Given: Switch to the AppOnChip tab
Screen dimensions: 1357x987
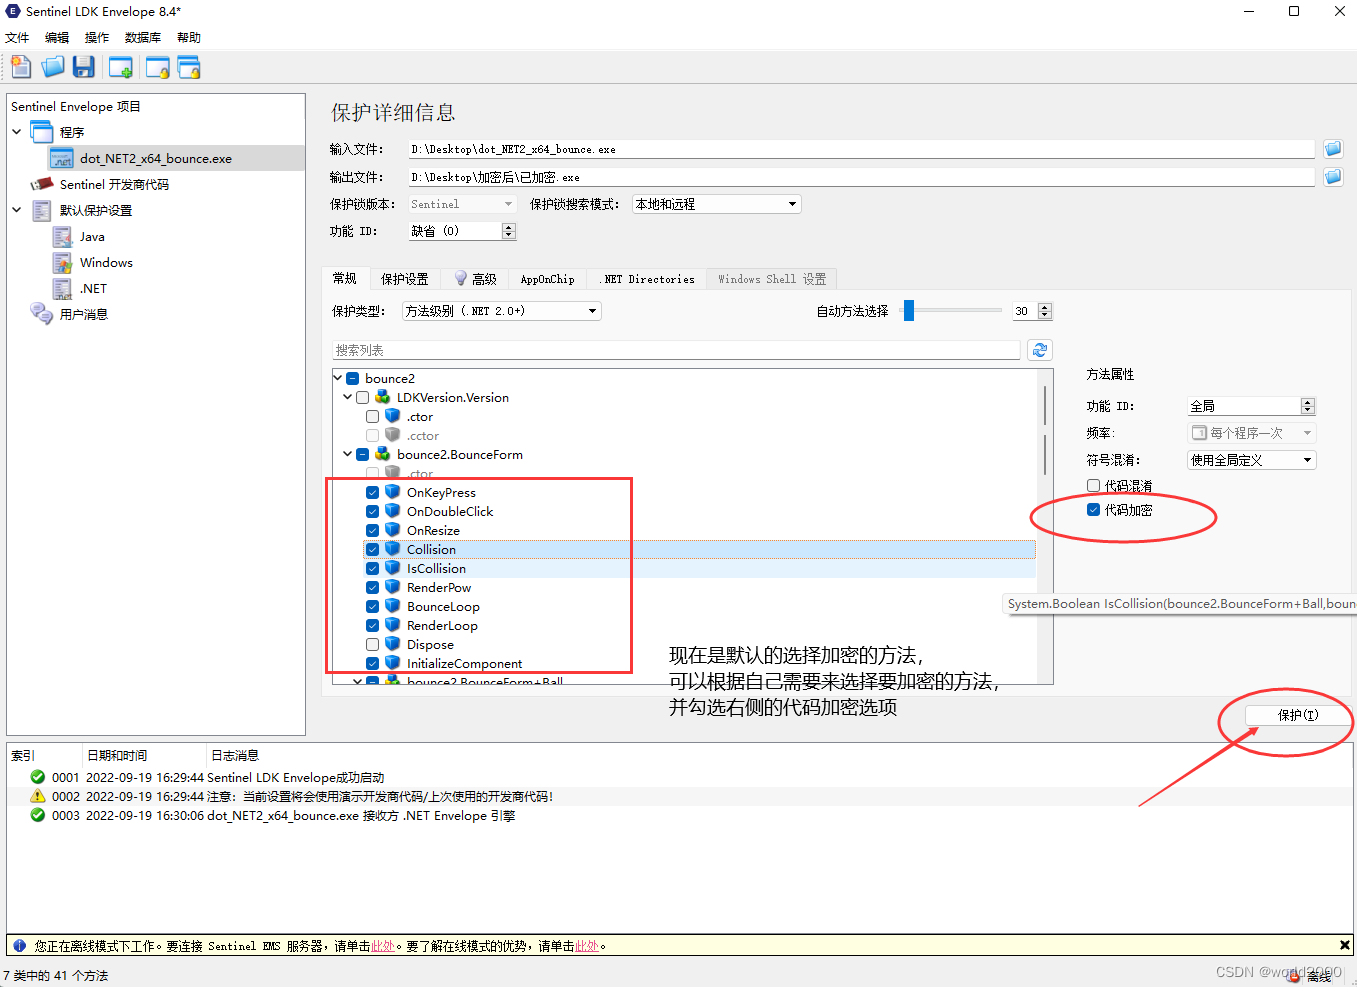Looking at the screenshot, I should [548, 279].
